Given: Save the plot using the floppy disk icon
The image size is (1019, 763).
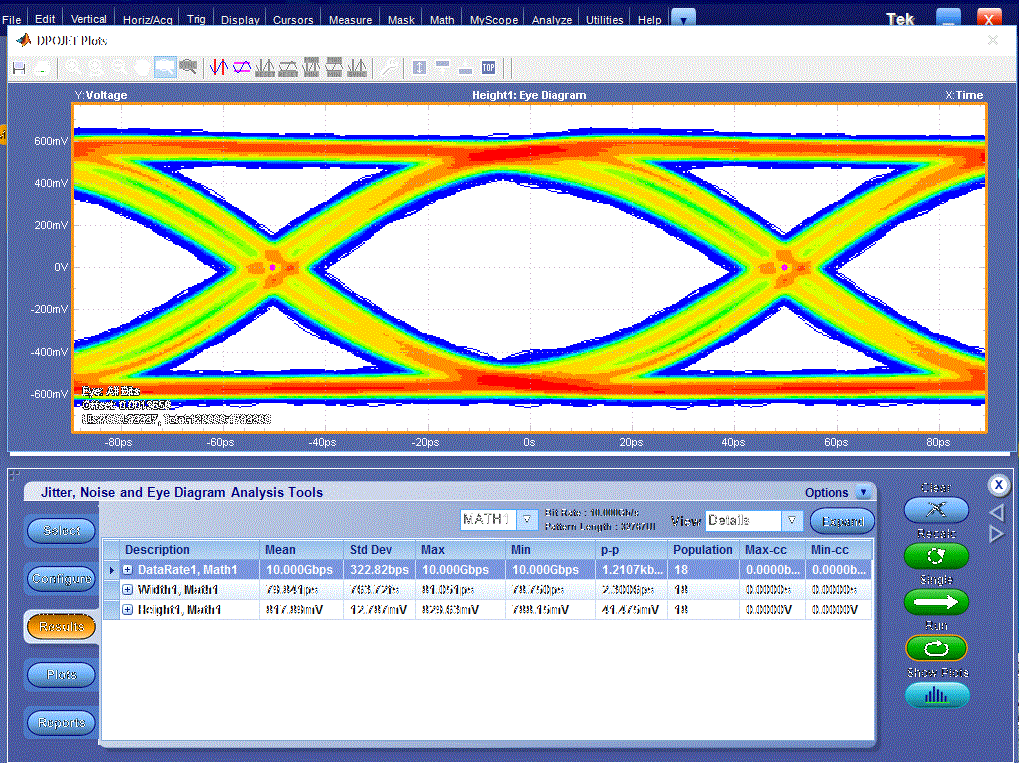Looking at the screenshot, I should point(19,68).
